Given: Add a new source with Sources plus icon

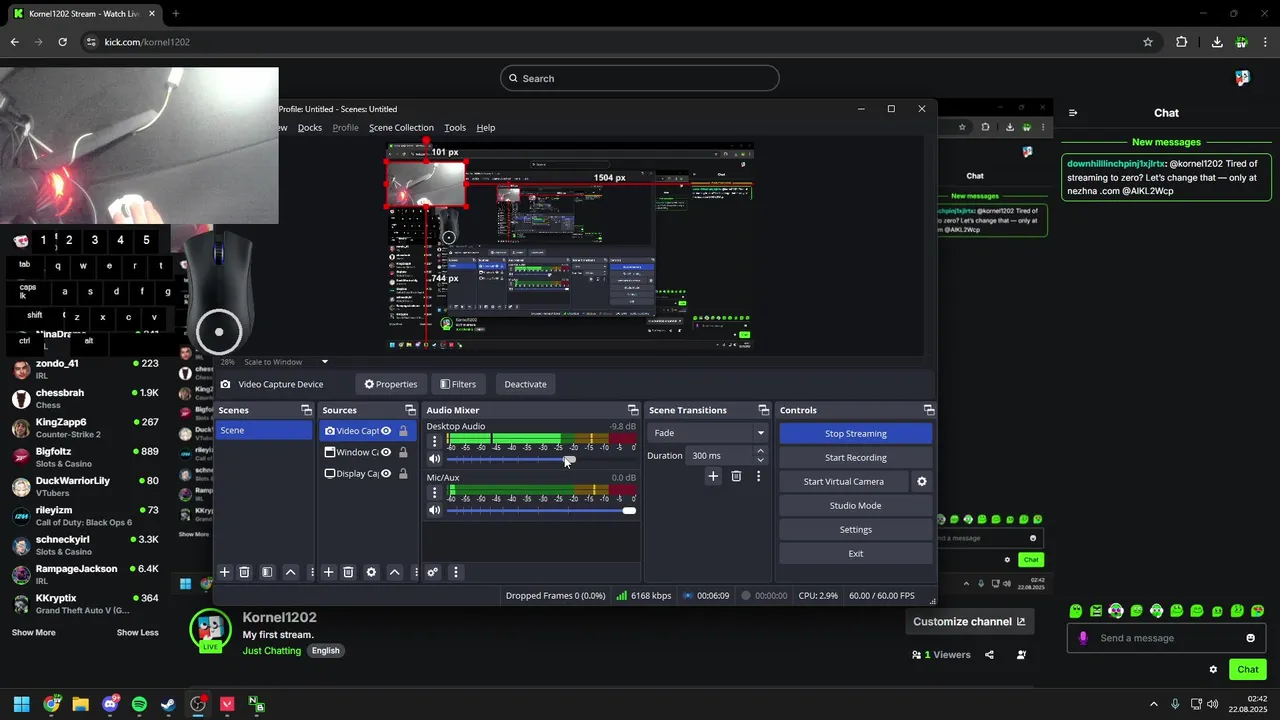Looking at the screenshot, I should pyautogui.click(x=328, y=572).
